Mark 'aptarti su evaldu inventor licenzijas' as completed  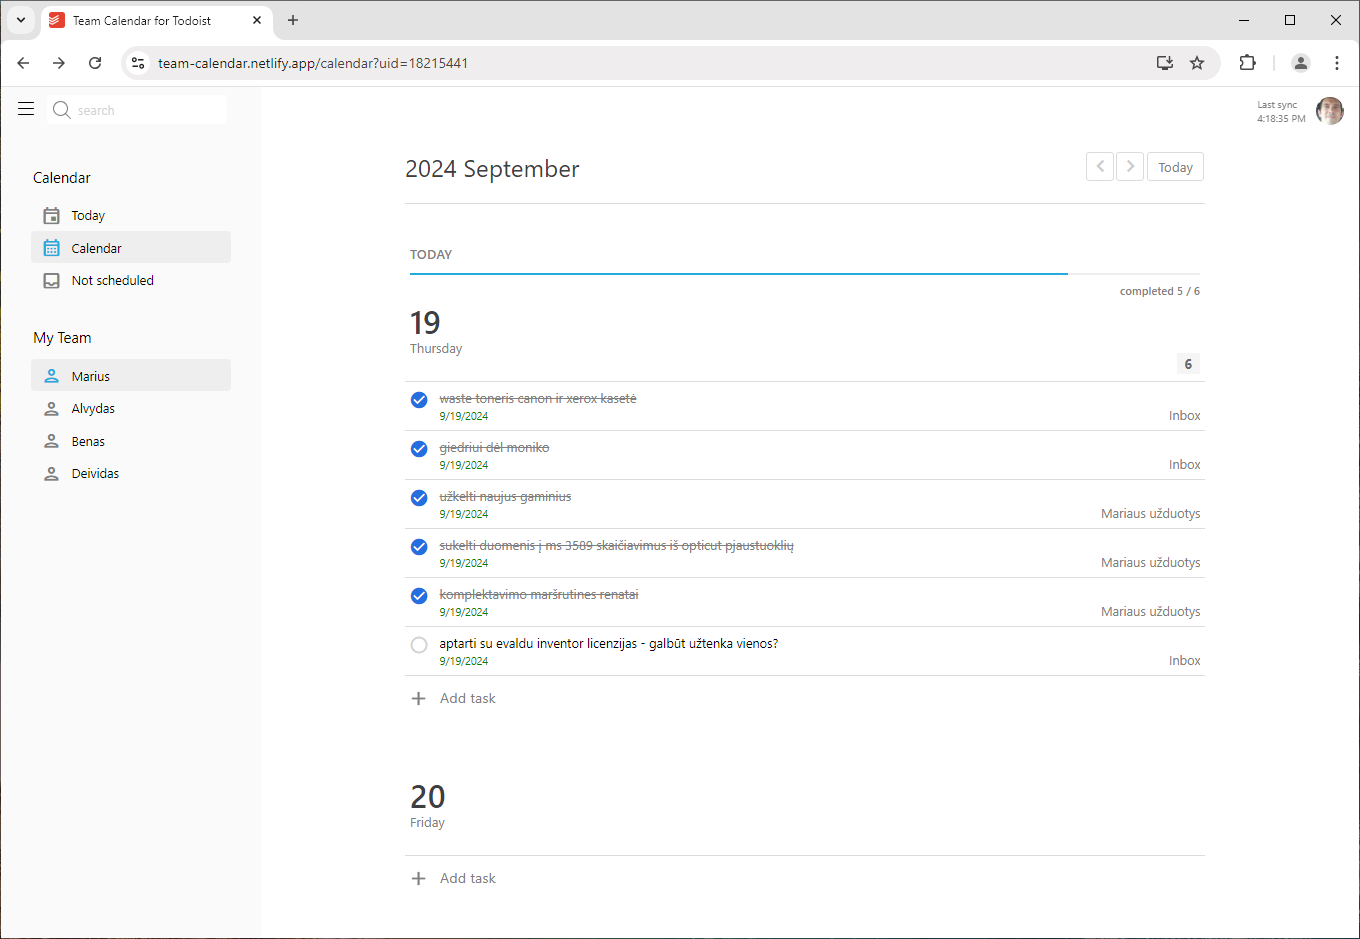click(418, 644)
